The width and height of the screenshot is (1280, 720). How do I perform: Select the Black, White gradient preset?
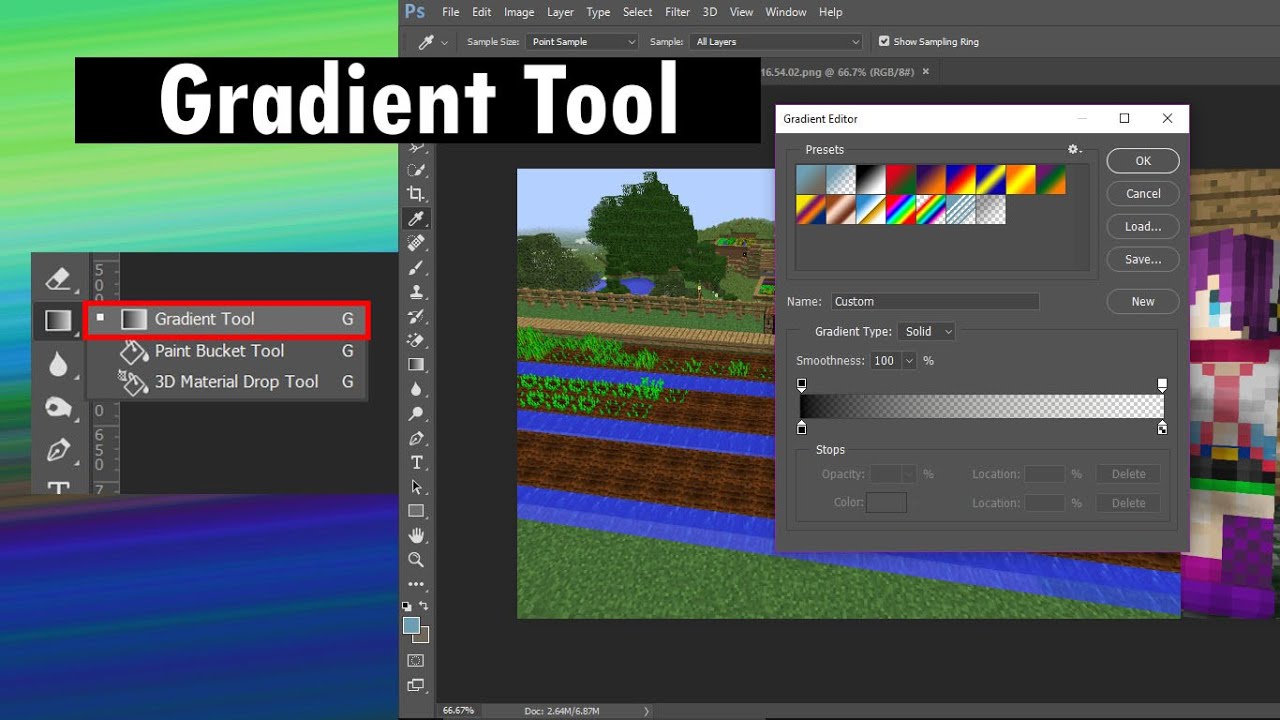(x=871, y=180)
